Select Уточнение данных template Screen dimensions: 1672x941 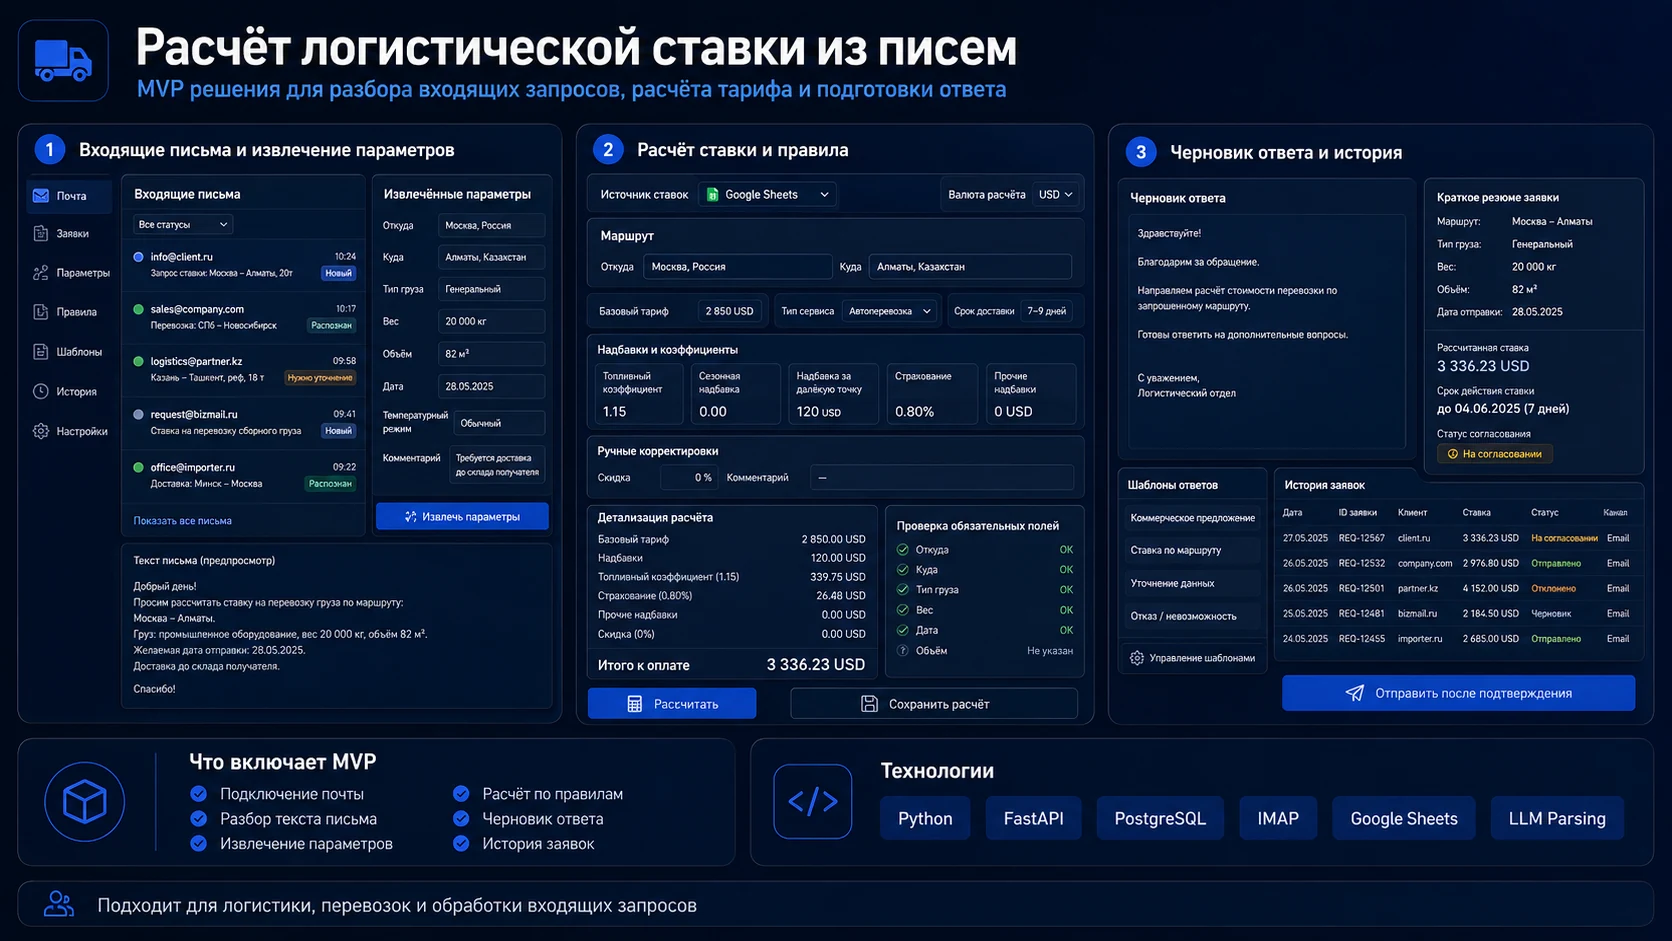point(1192,583)
